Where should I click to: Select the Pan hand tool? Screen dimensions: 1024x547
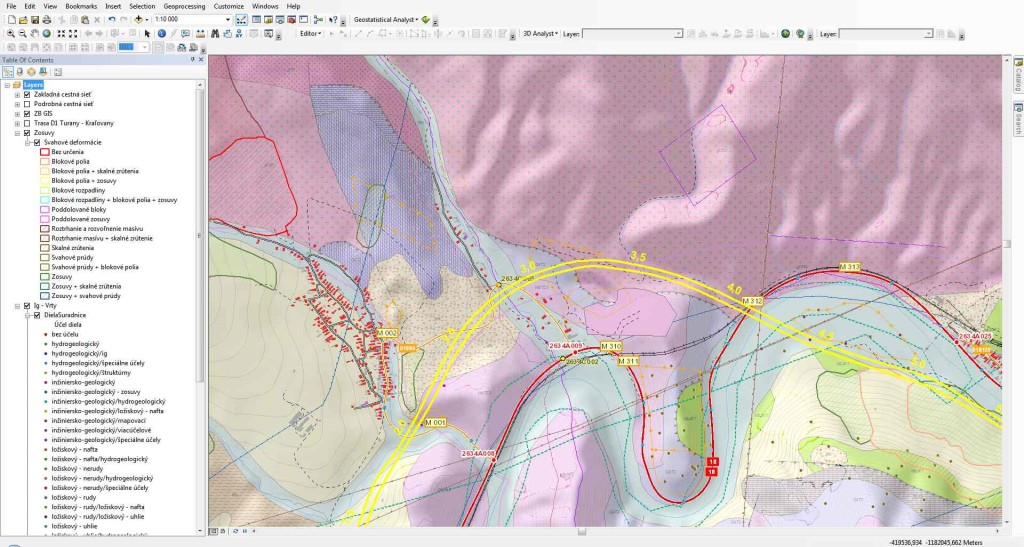(34, 33)
